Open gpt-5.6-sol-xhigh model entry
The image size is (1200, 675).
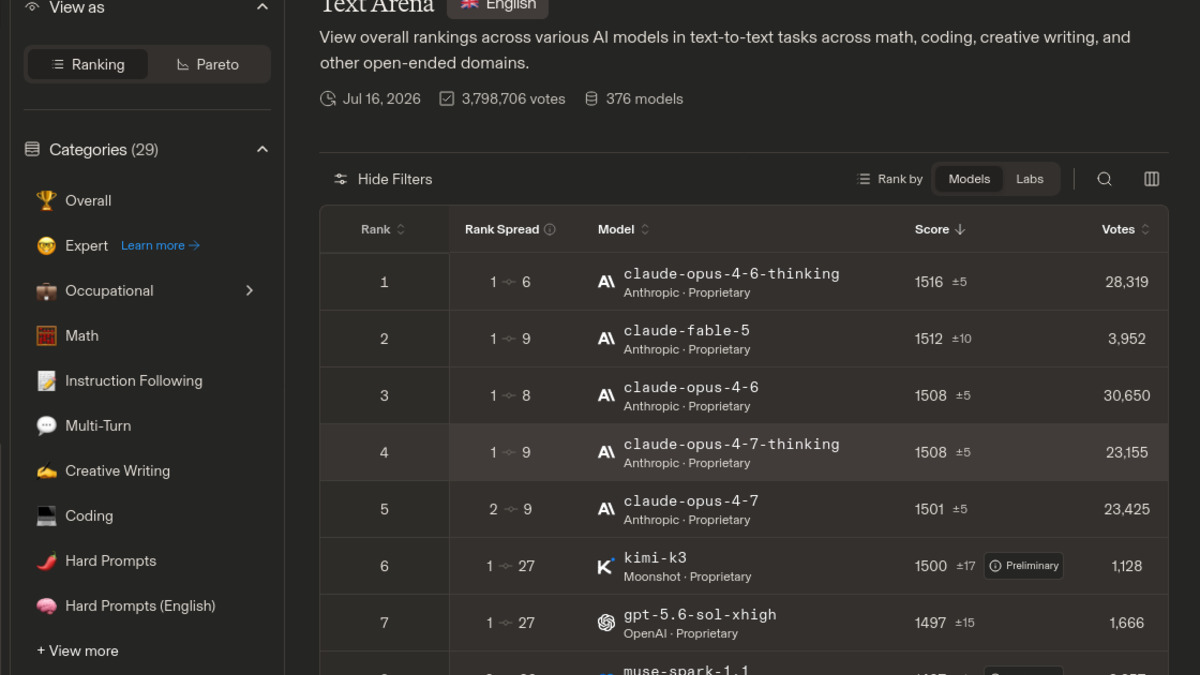pyautogui.click(x=700, y=615)
